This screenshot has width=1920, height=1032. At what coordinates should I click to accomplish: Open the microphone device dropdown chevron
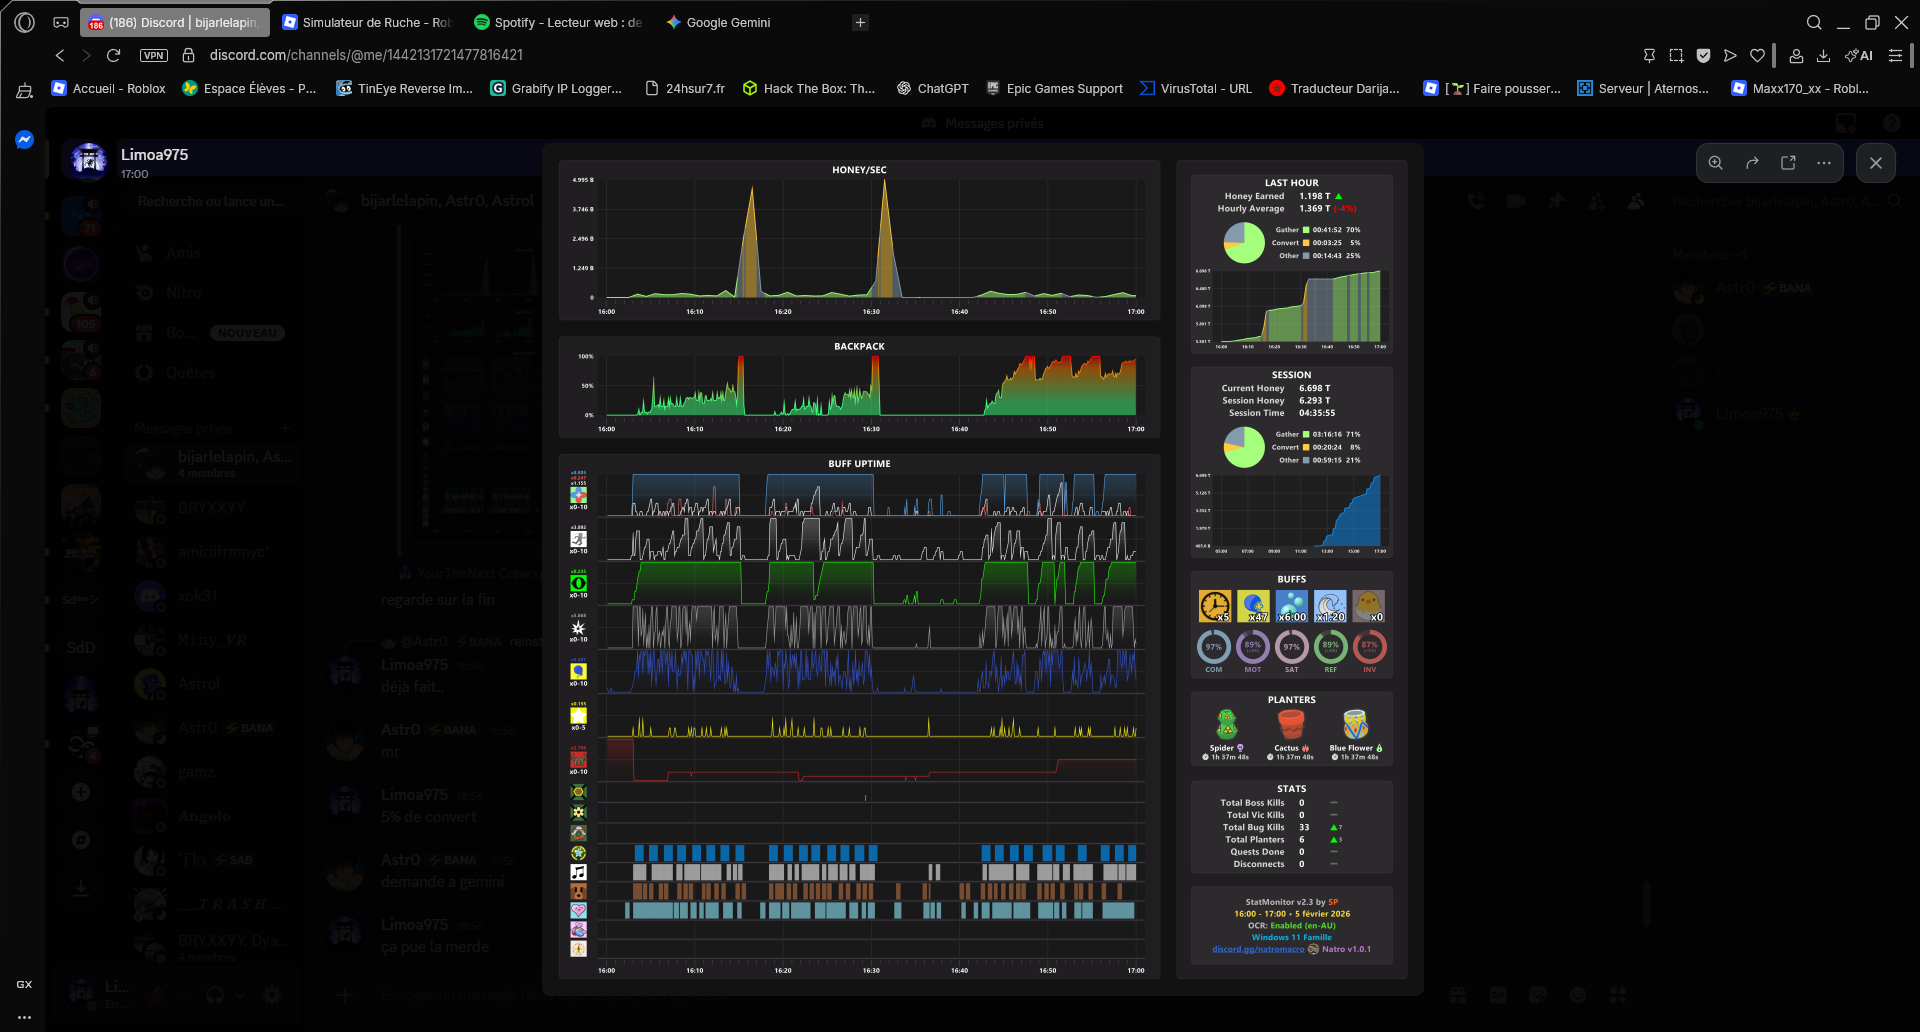[181, 996]
